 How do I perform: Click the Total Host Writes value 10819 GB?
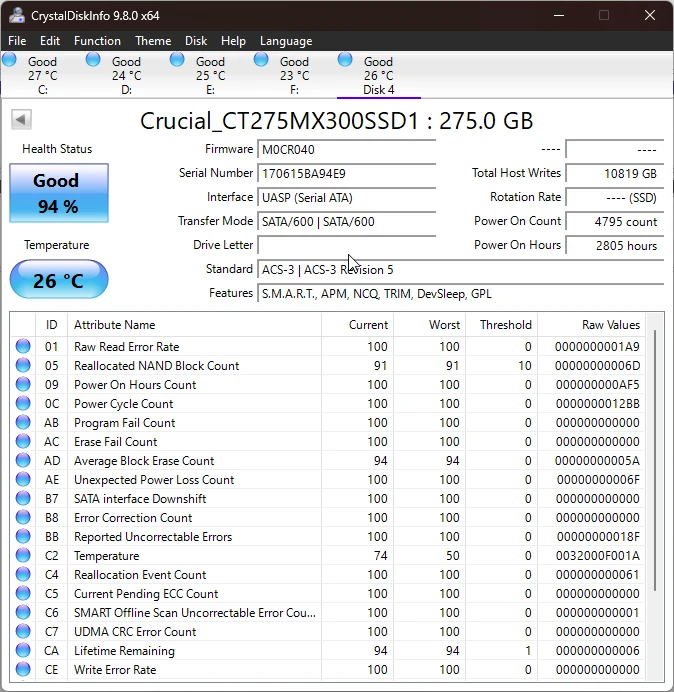[614, 173]
